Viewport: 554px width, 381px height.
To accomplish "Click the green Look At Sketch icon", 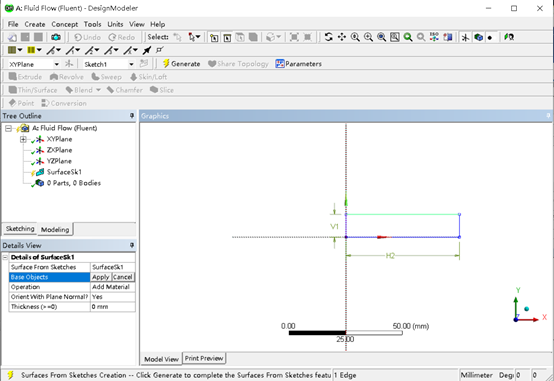I will (x=509, y=37).
